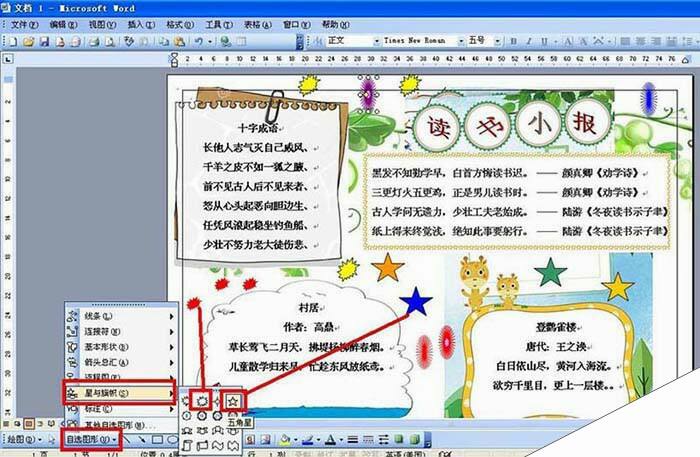The width and height of the screenshot is (700, 457).
Task: Click the orange star shape in document
Action: [x=388, y=268]
